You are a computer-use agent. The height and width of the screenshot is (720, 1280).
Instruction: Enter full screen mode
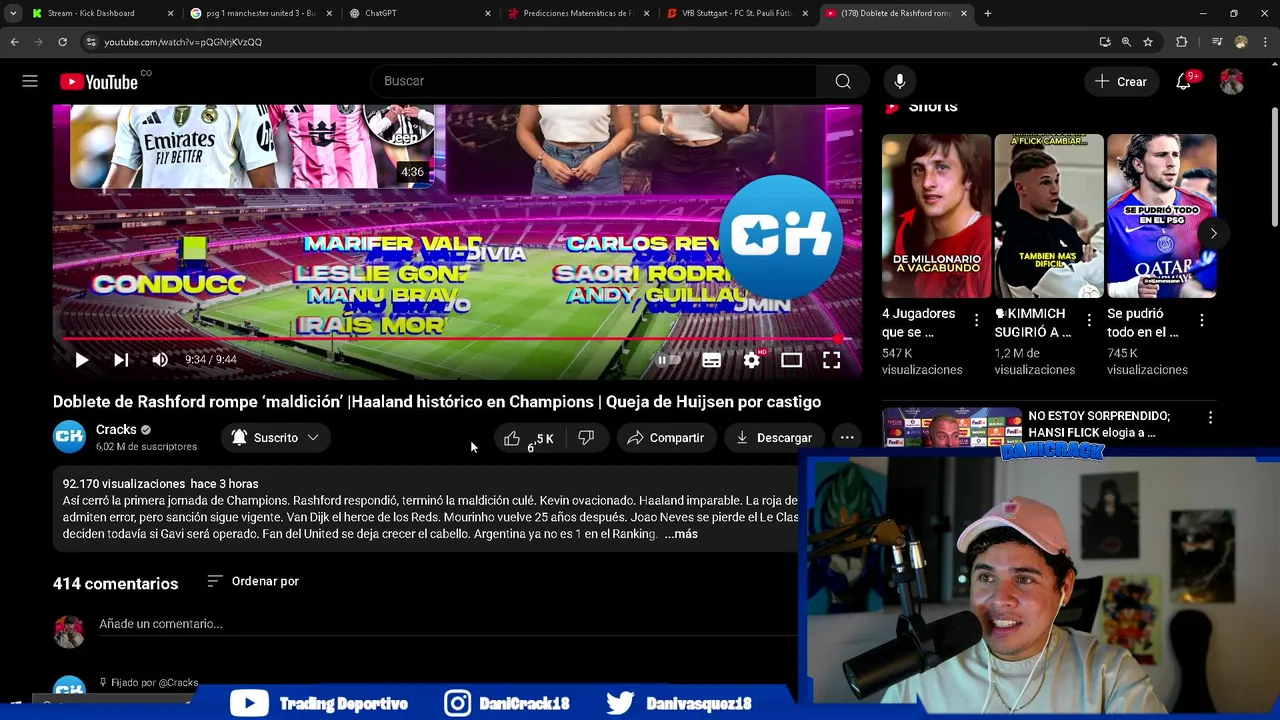click(x=831, y=360)
